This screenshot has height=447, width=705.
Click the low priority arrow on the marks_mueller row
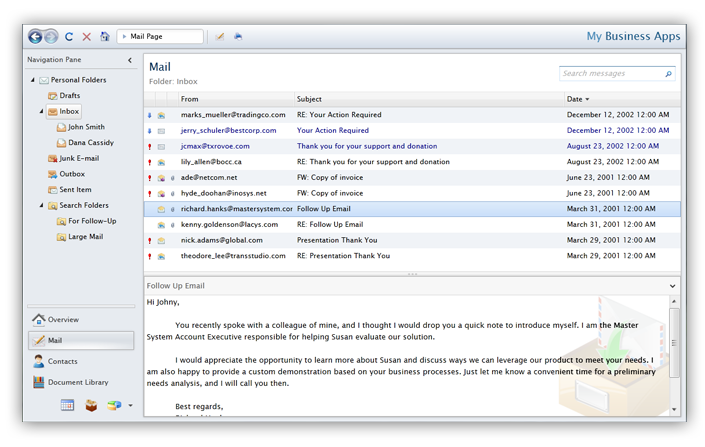[150, 115]
